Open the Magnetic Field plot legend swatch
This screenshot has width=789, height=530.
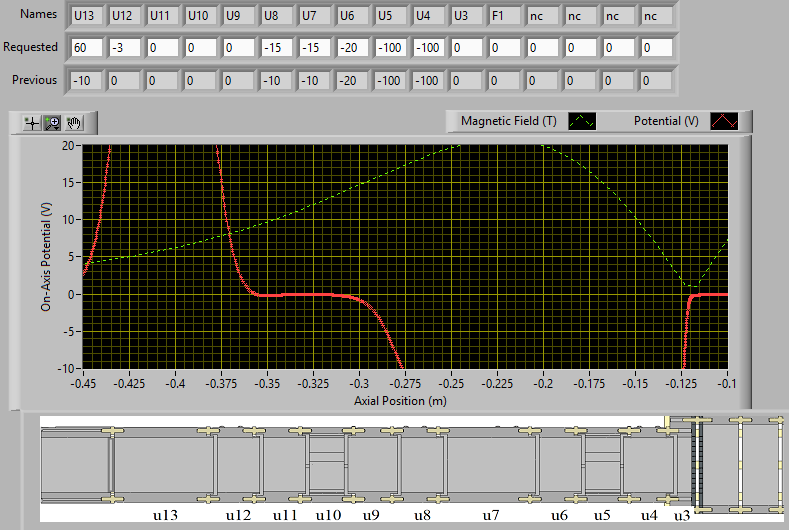[x=582, y=121]
